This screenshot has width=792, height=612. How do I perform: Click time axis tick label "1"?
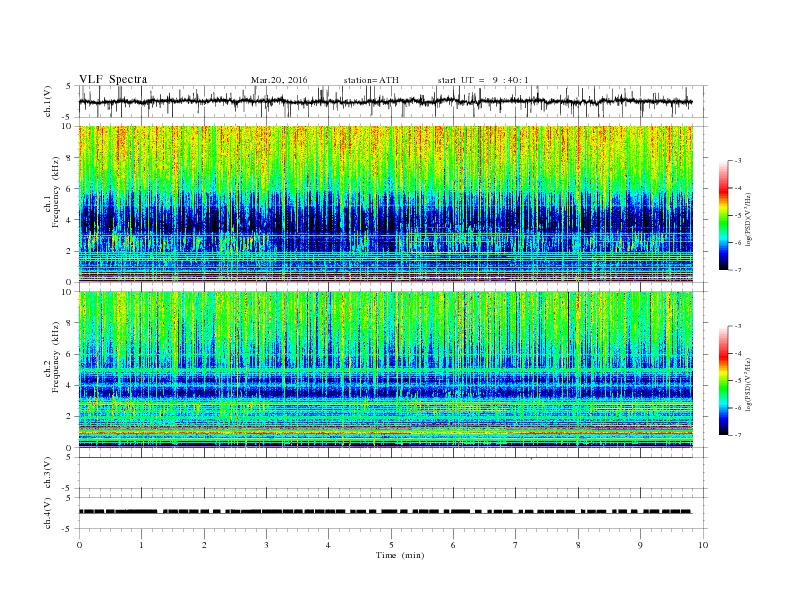tap(141, 545)
